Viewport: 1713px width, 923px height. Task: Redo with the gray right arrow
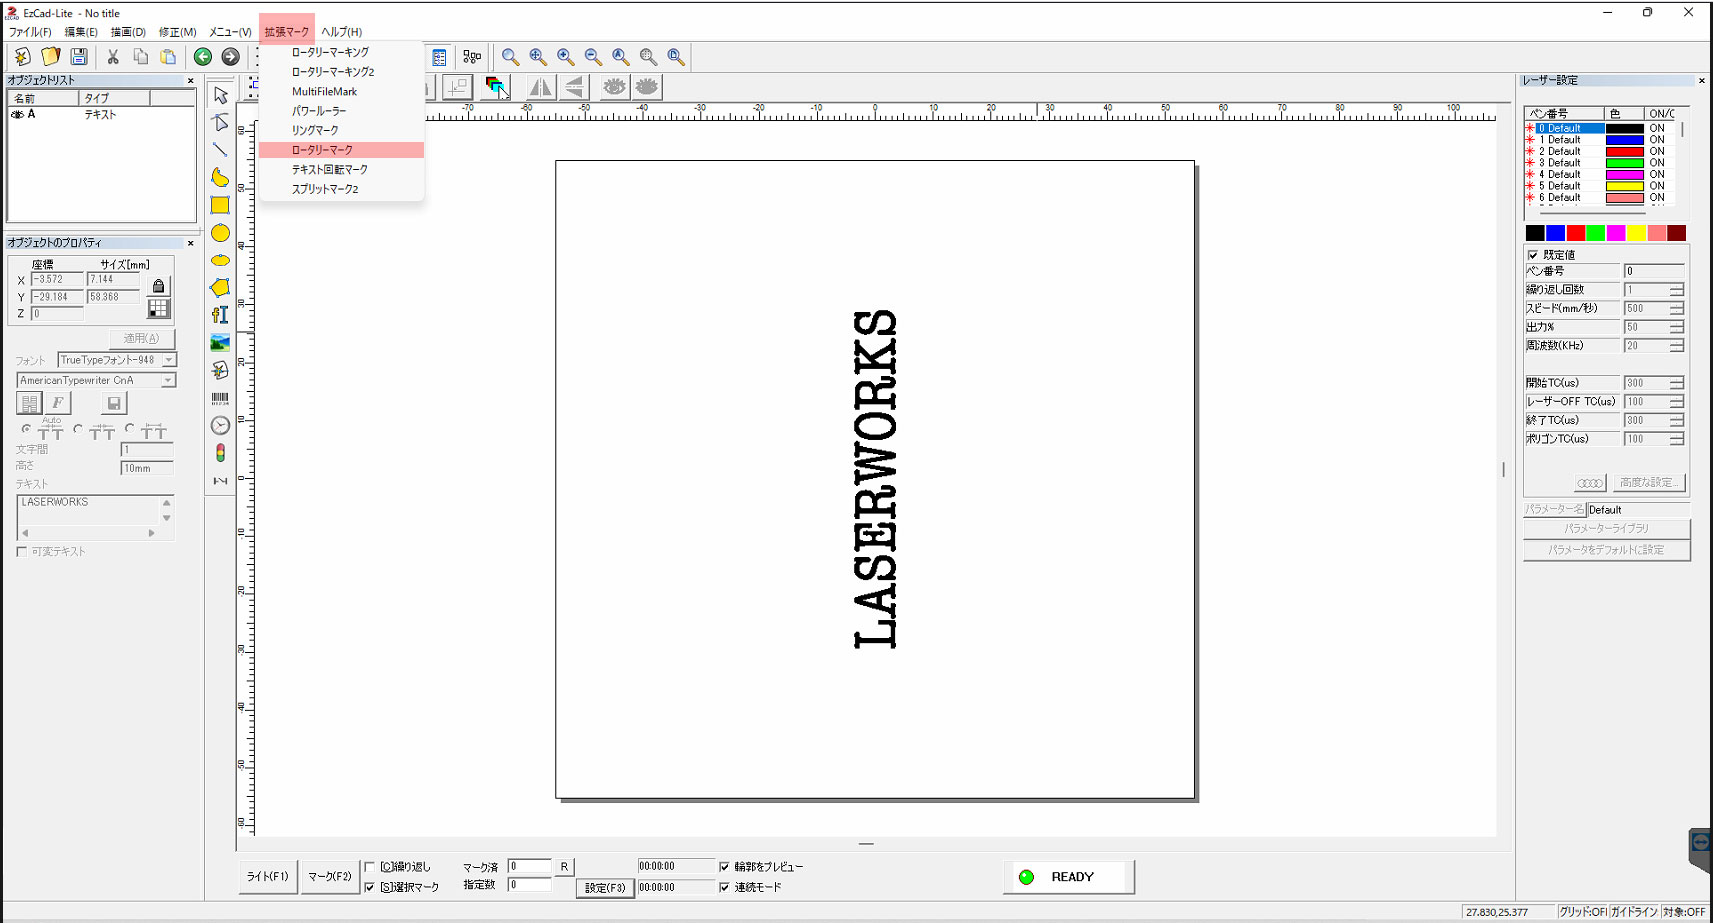click(x=230, y=57)
